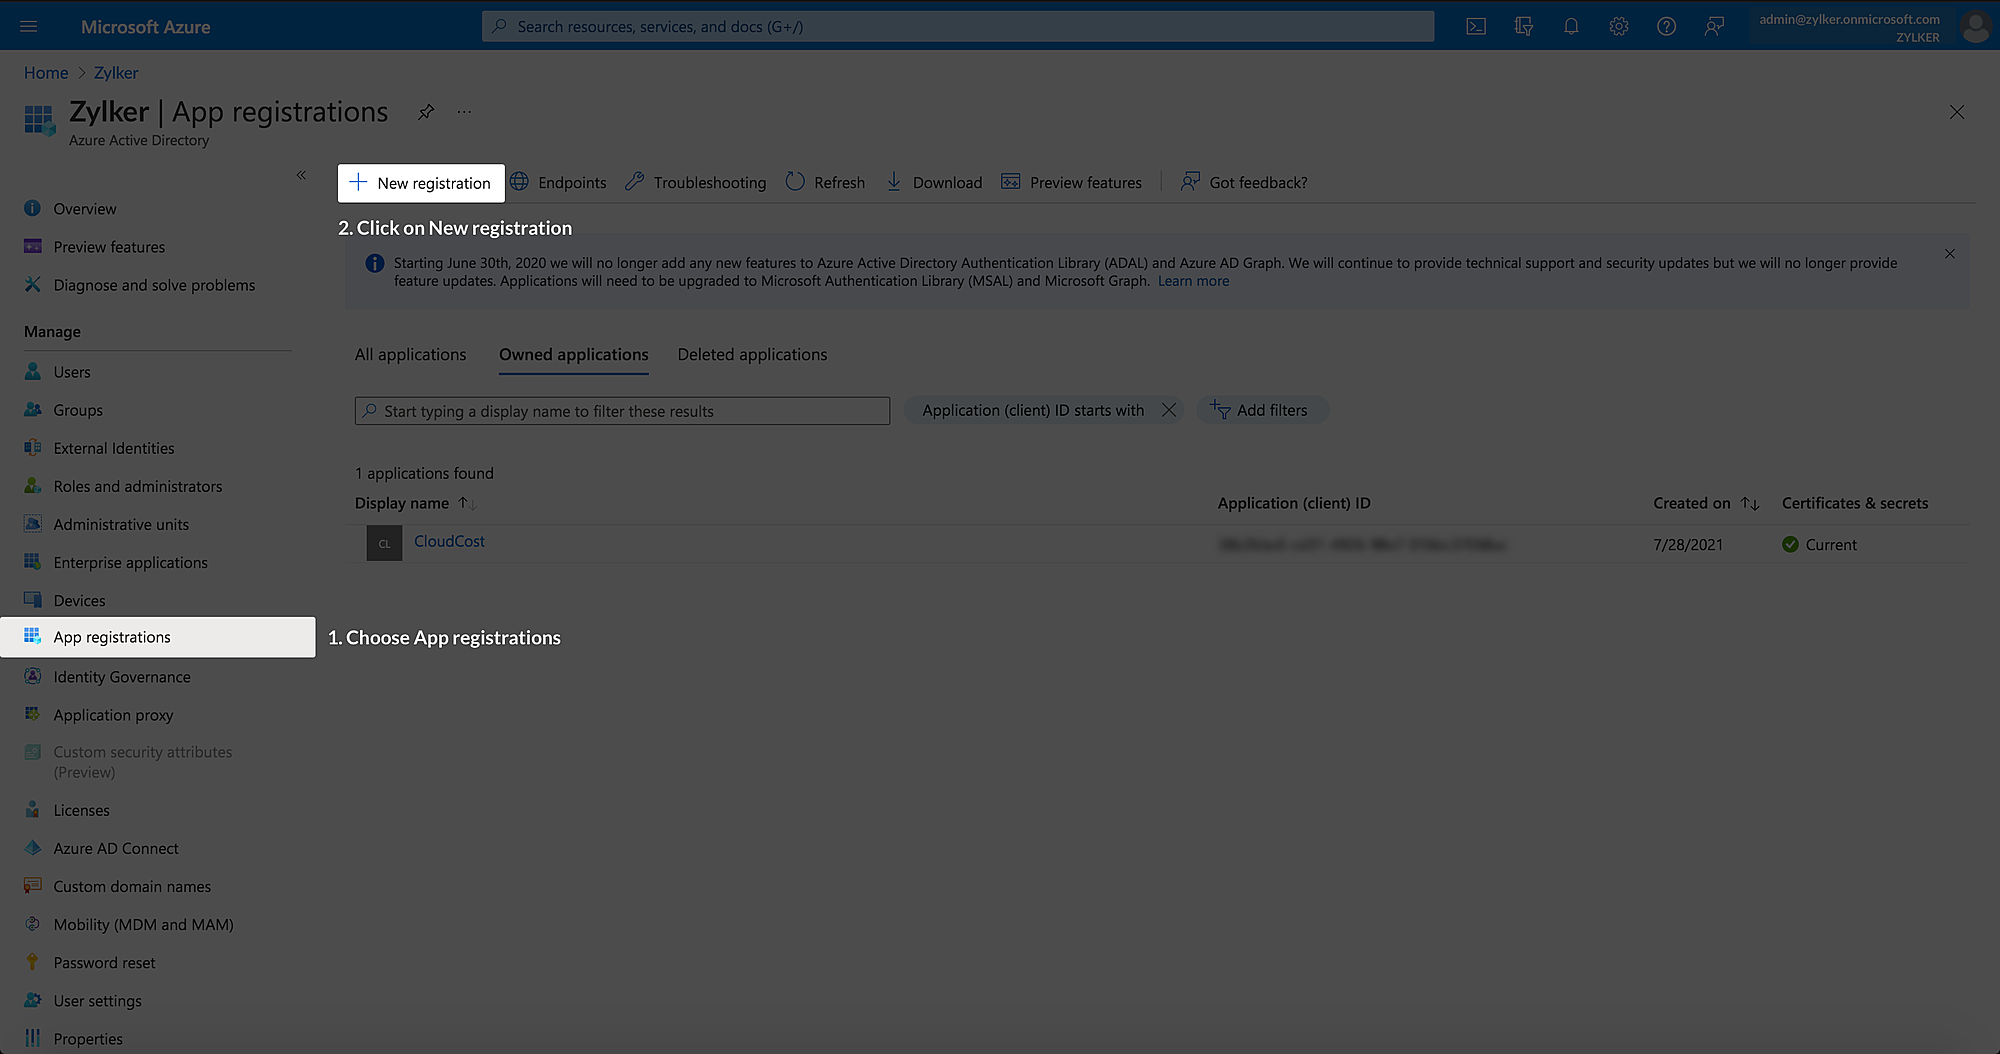This screenshot has width=2000, height=1054.
Task: Toggle Display name sort order
Action: coord(466,503)
